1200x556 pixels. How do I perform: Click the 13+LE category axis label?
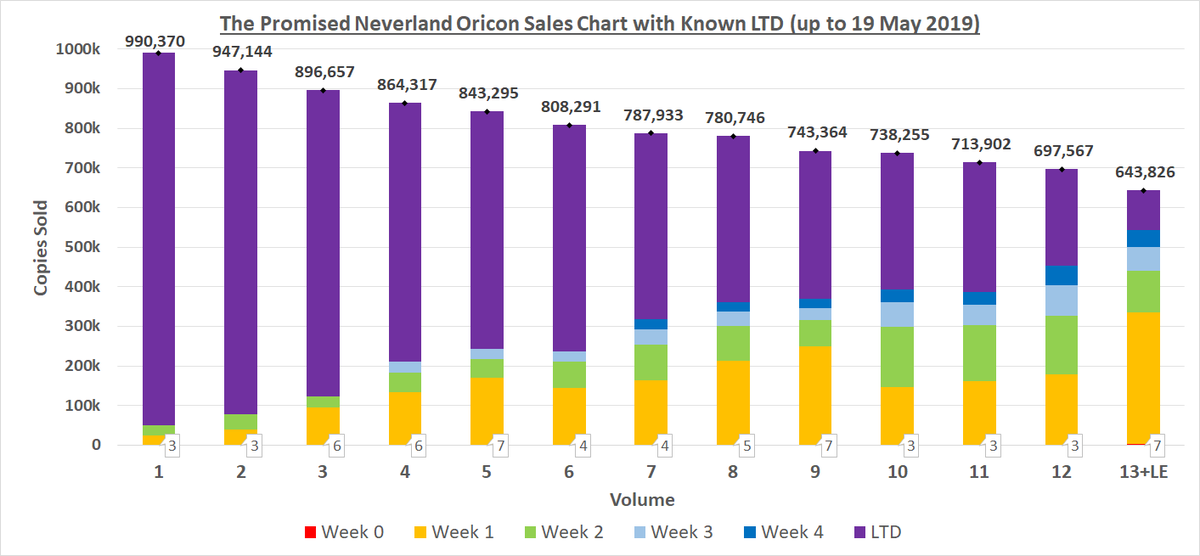tap(1143, 470)
